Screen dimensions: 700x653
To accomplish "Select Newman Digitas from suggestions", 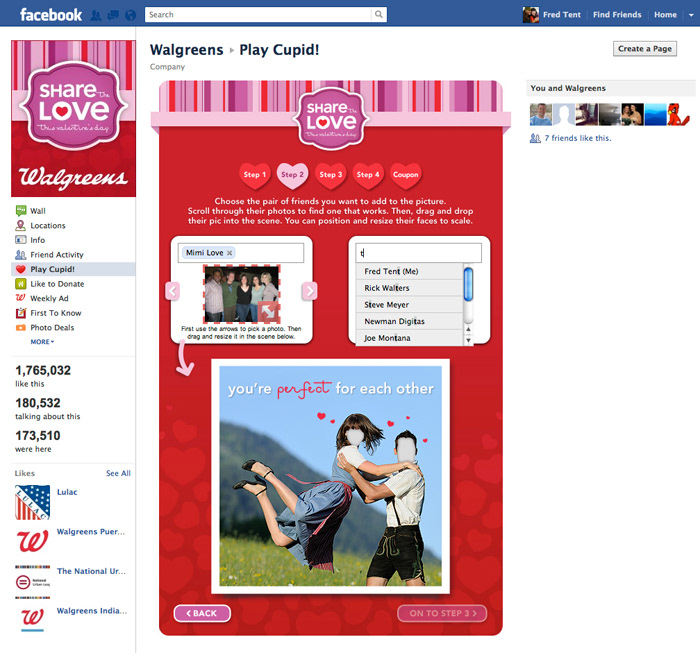I will [x=409, y=321].
